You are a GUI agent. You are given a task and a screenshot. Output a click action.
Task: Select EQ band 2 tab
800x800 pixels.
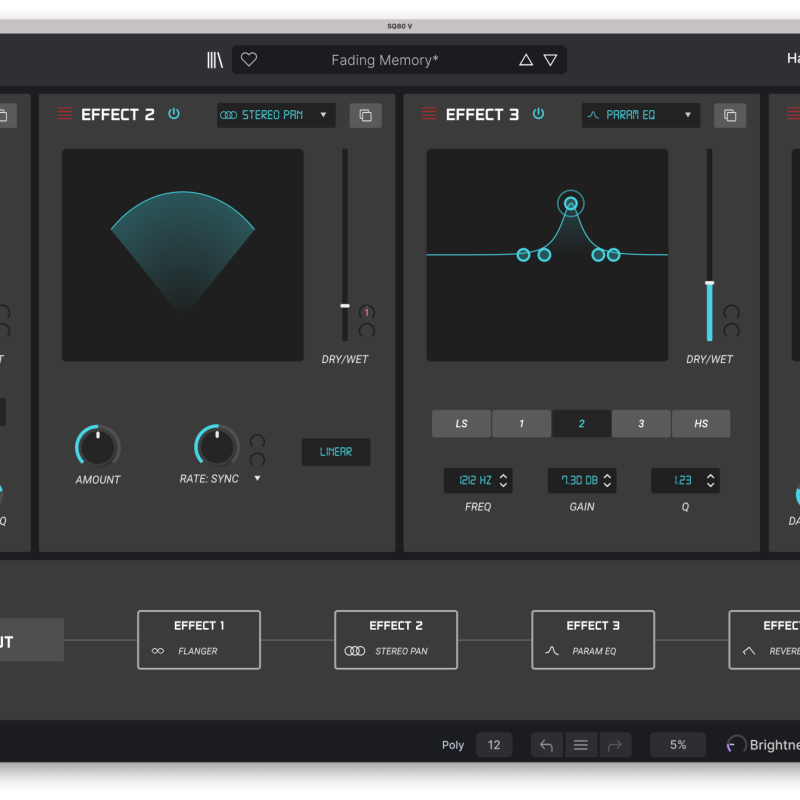click(x=582, y=423)
